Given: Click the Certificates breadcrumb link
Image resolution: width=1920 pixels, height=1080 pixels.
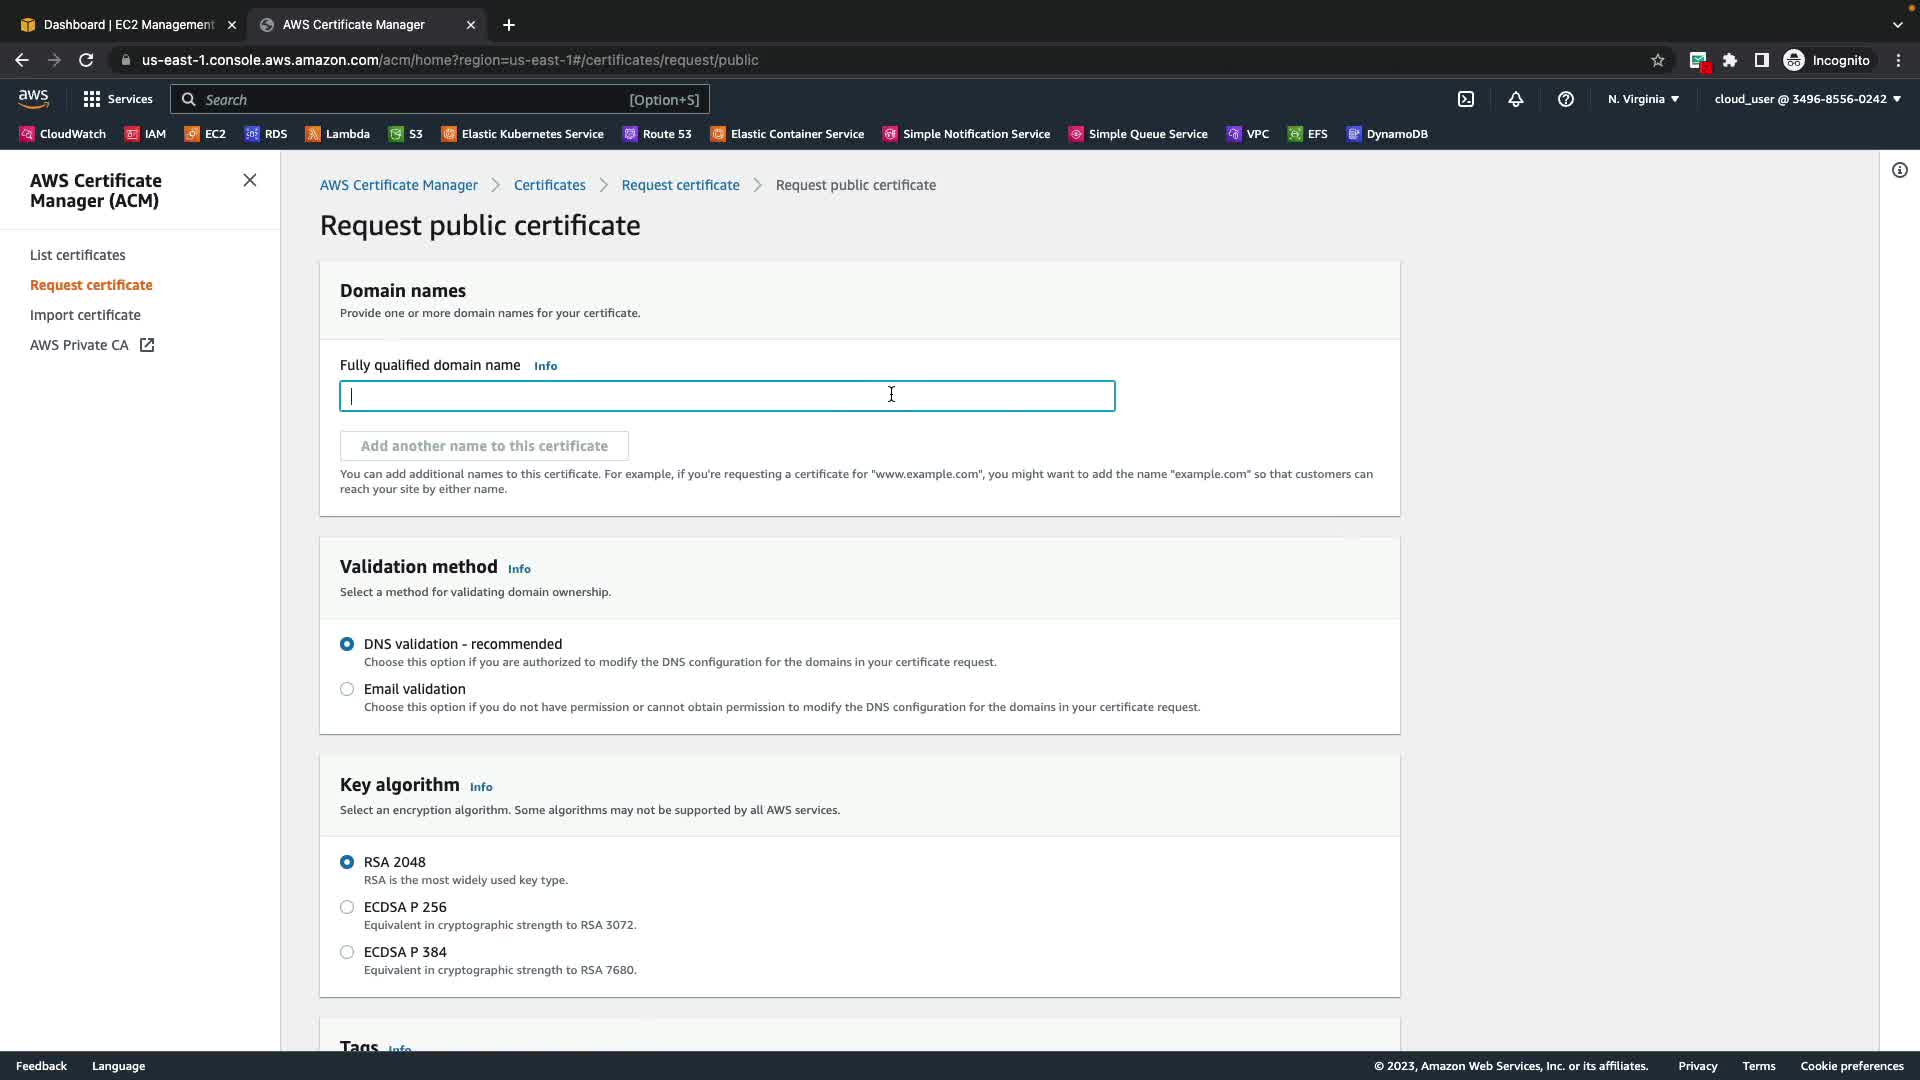Looking at the screenshot, I should 549,185.
